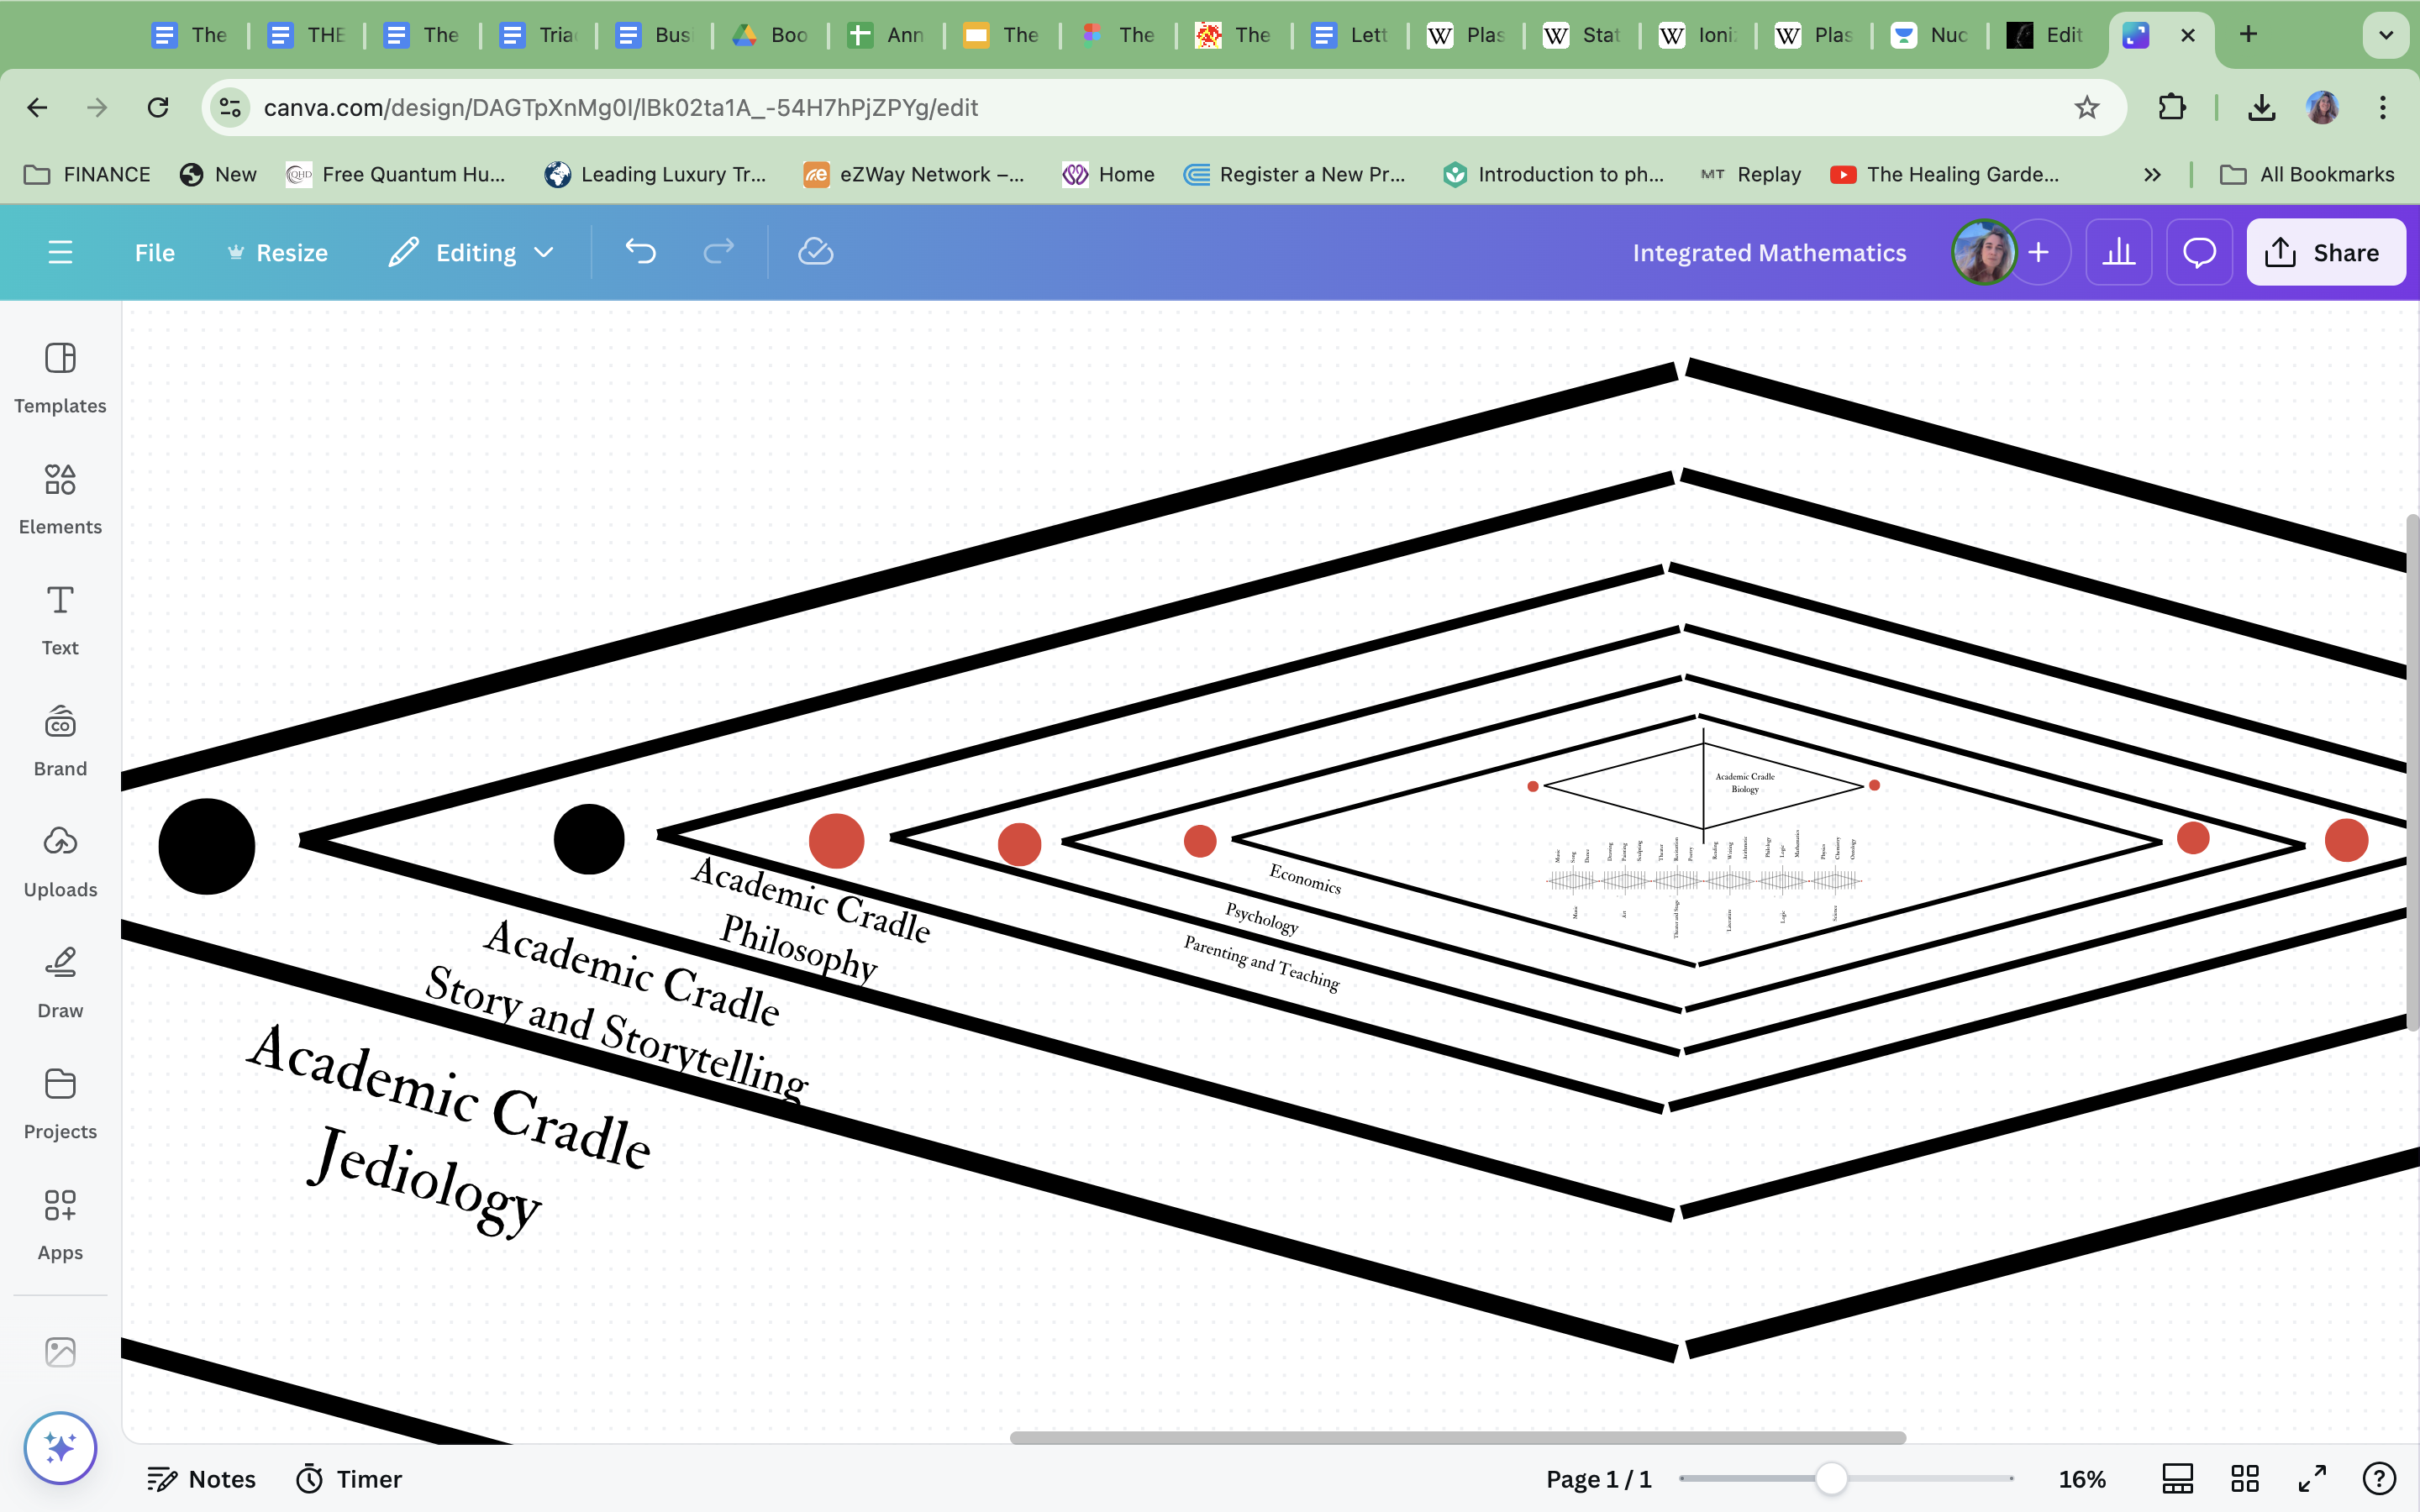Open the Text panel
Image resolution: width=2420 pixels, height=1512 pixels.
pos(60,619)
